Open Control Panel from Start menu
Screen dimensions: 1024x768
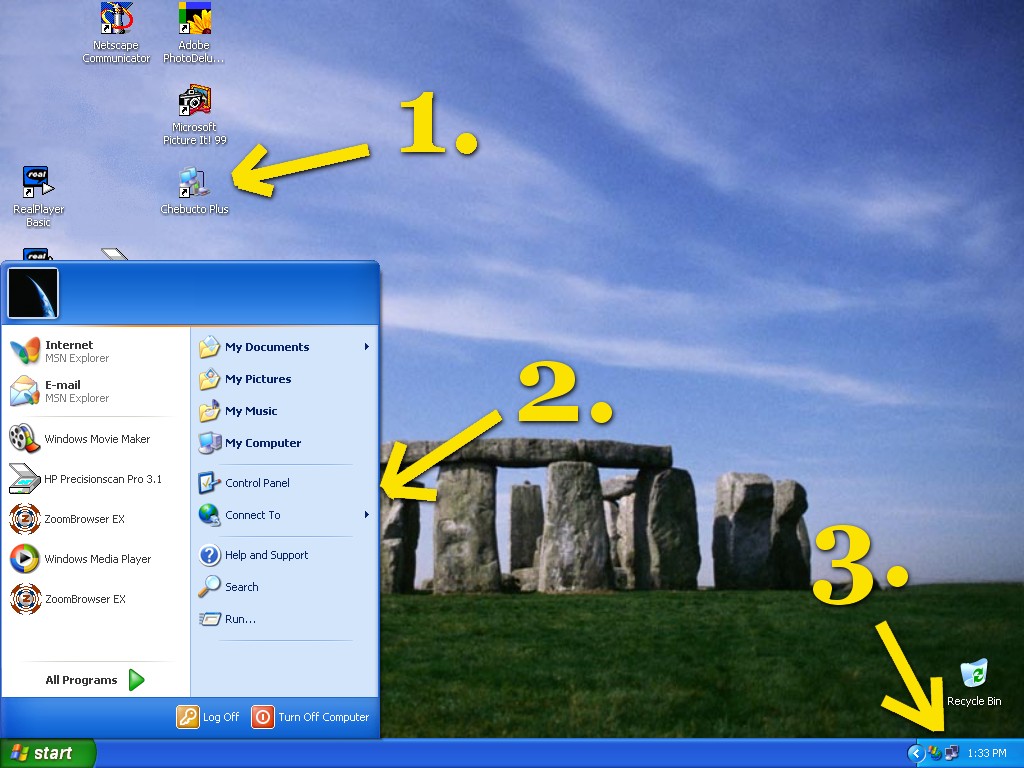tap(257, 483)
